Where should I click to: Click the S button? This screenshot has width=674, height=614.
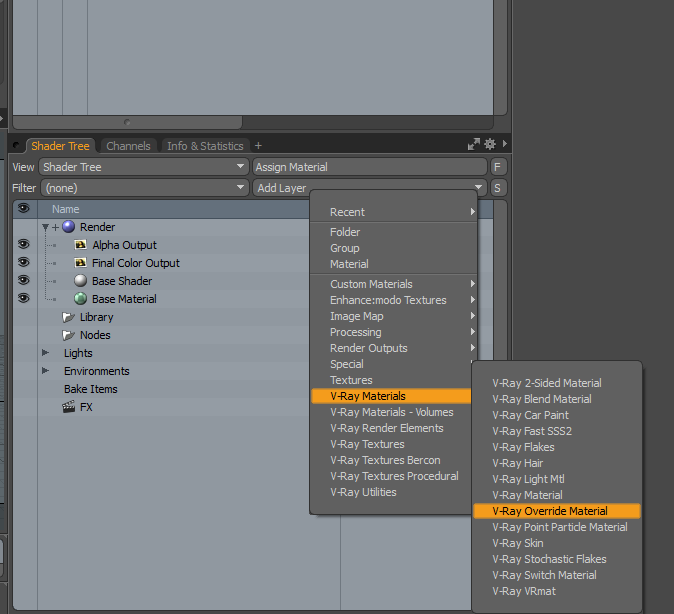tap(498, 188)
